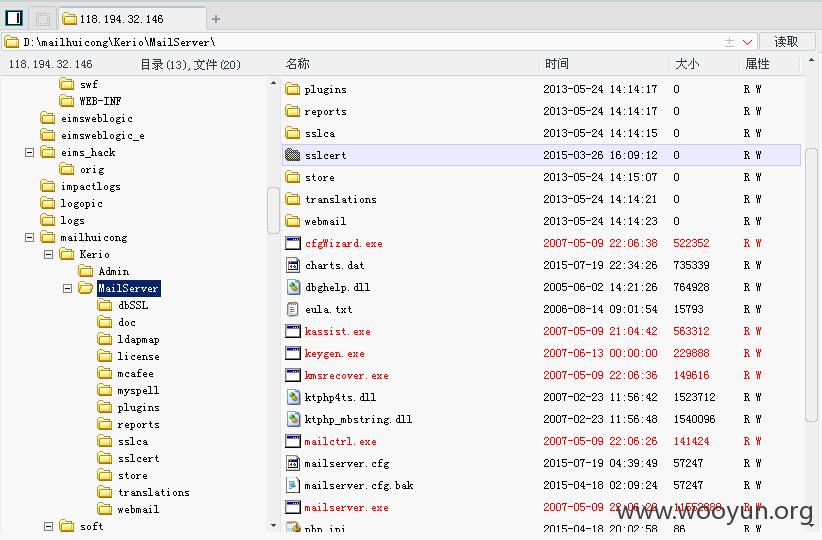Click the file list vertical scrollbar thumb

pyautogui.click(x=812, y=287)
